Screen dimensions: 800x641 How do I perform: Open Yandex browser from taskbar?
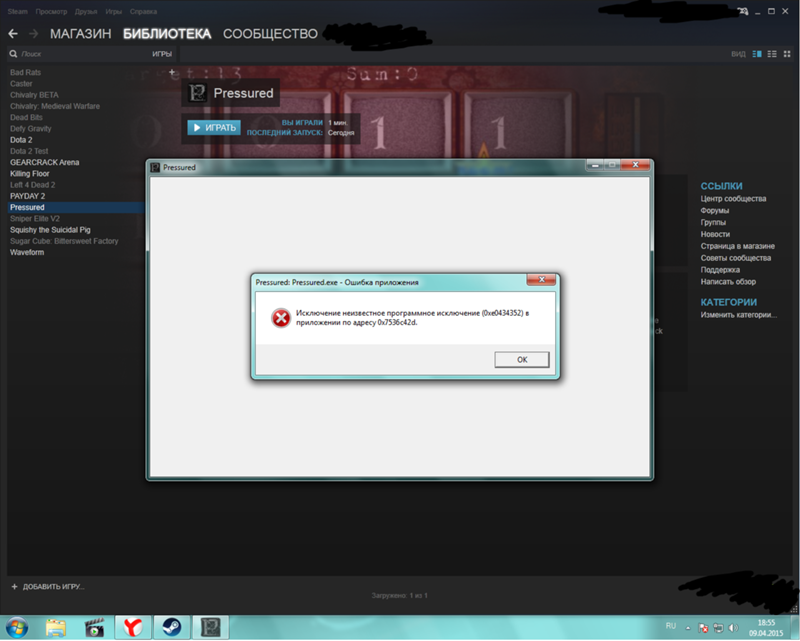click(x=133, y=627)
